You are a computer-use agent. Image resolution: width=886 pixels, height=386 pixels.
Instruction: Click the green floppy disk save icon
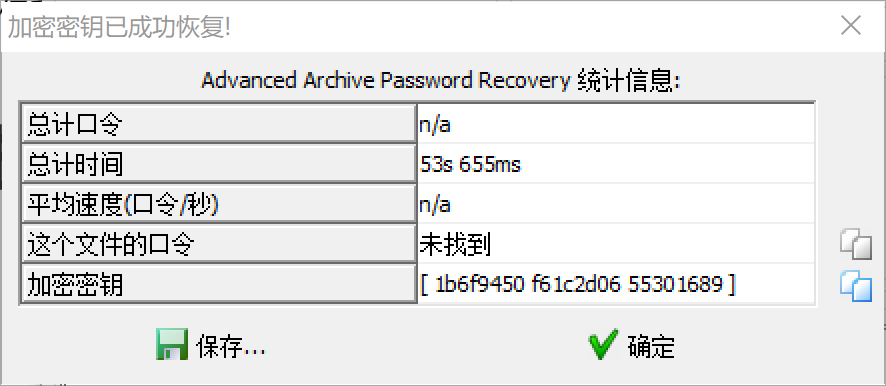[x=172, y=346]
